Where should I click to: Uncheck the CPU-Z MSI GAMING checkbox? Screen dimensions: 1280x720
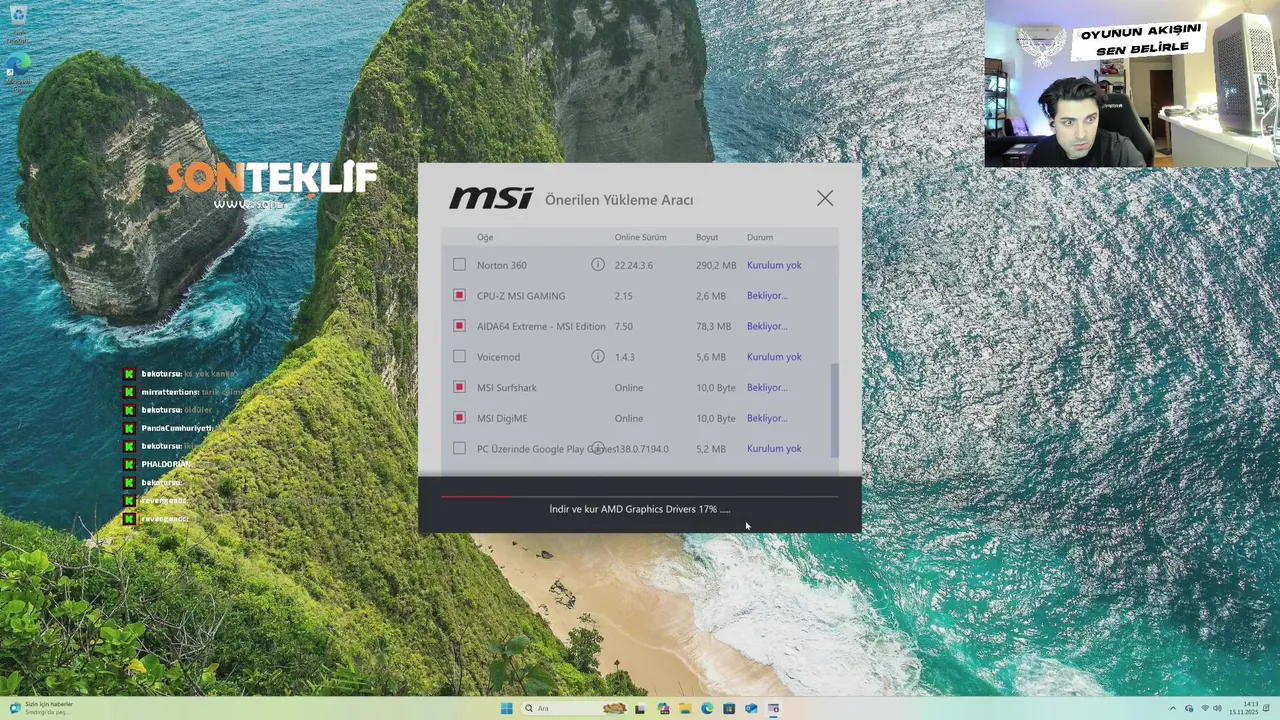click(x=459, y=296)
